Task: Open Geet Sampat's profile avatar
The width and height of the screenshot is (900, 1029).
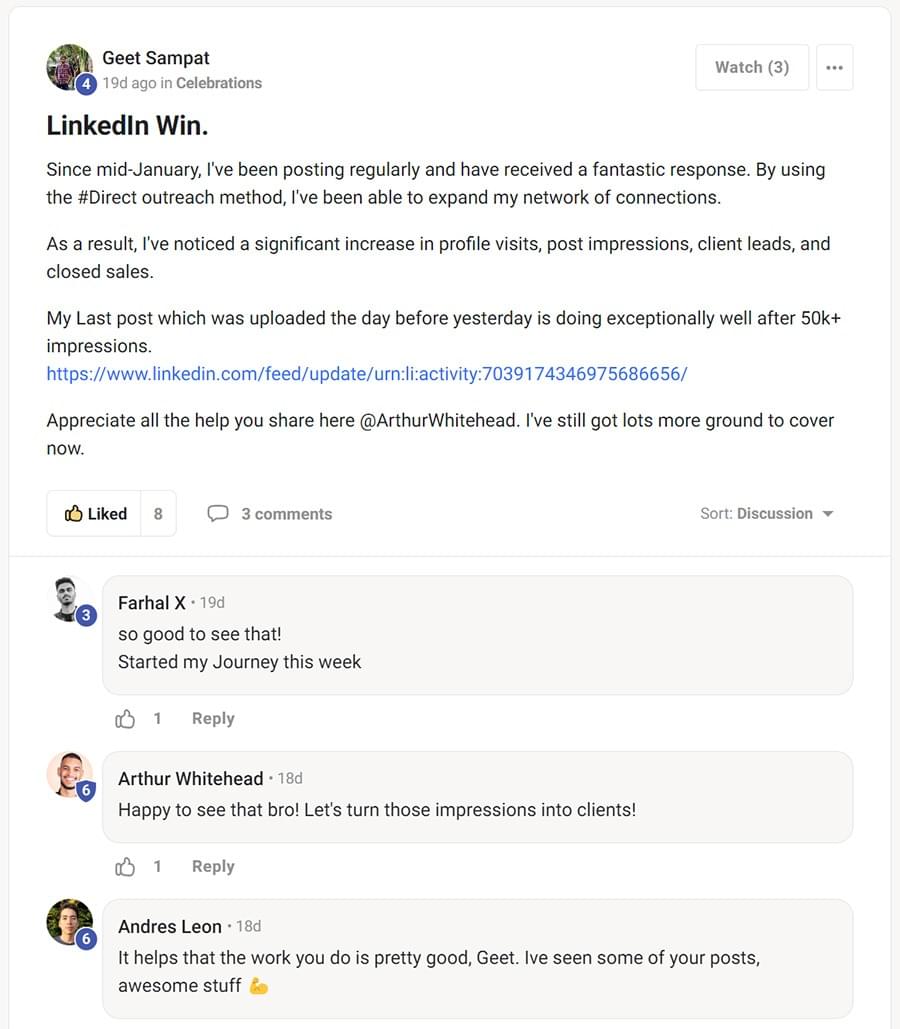Action: 70,68
